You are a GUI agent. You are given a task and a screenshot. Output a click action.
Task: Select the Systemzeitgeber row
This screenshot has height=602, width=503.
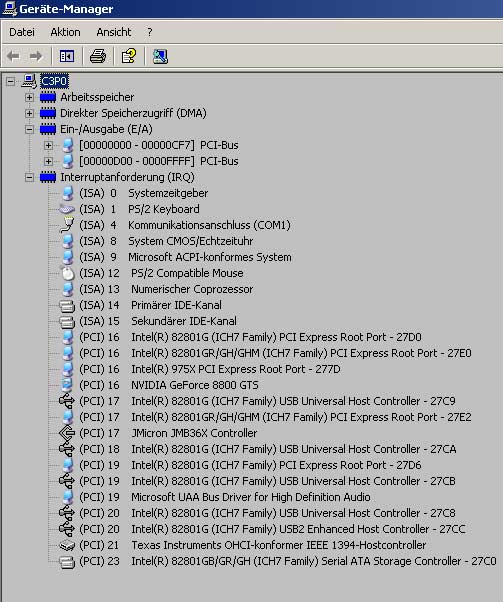point(144,193)
